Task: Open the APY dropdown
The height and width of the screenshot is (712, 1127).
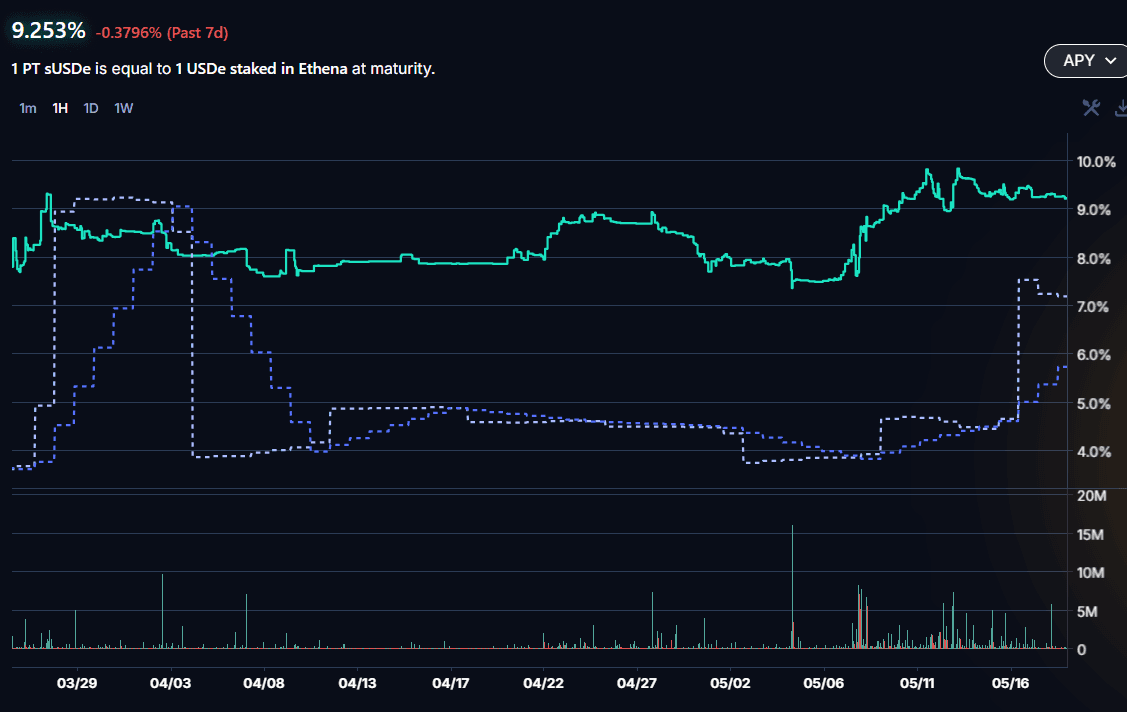Action: [1085, 60]
